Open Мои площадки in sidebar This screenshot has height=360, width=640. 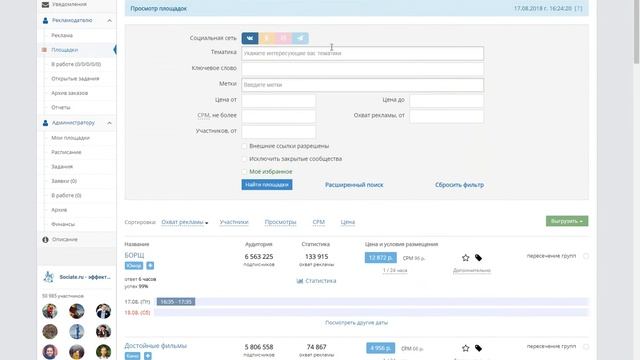coord(70,138)
